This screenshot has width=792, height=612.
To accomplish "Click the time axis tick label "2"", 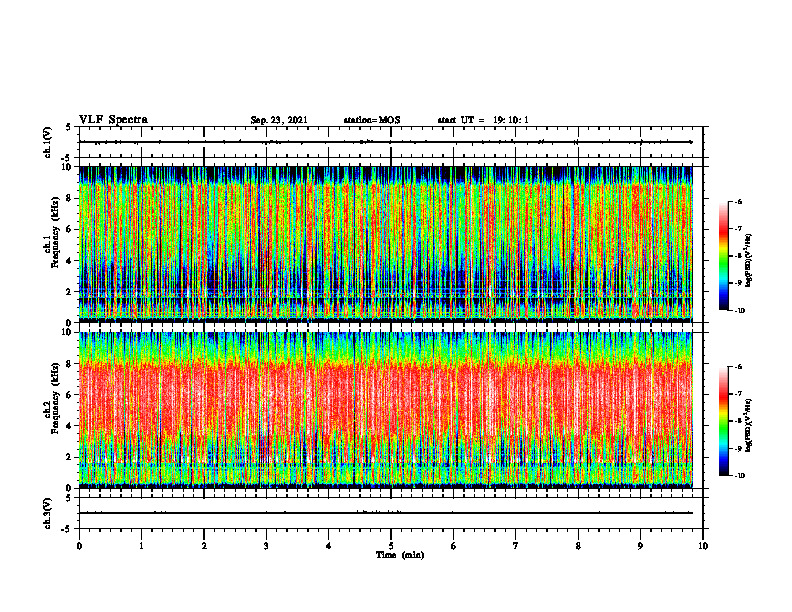I will coord(204,546).
